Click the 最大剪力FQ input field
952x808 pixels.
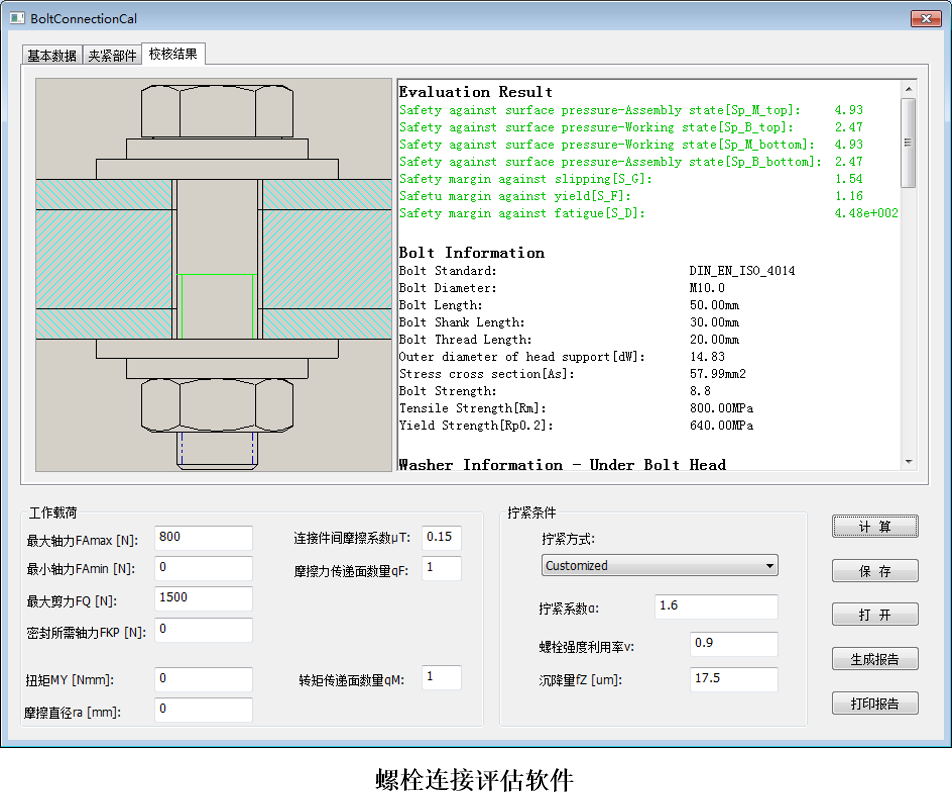pos(203,599)
